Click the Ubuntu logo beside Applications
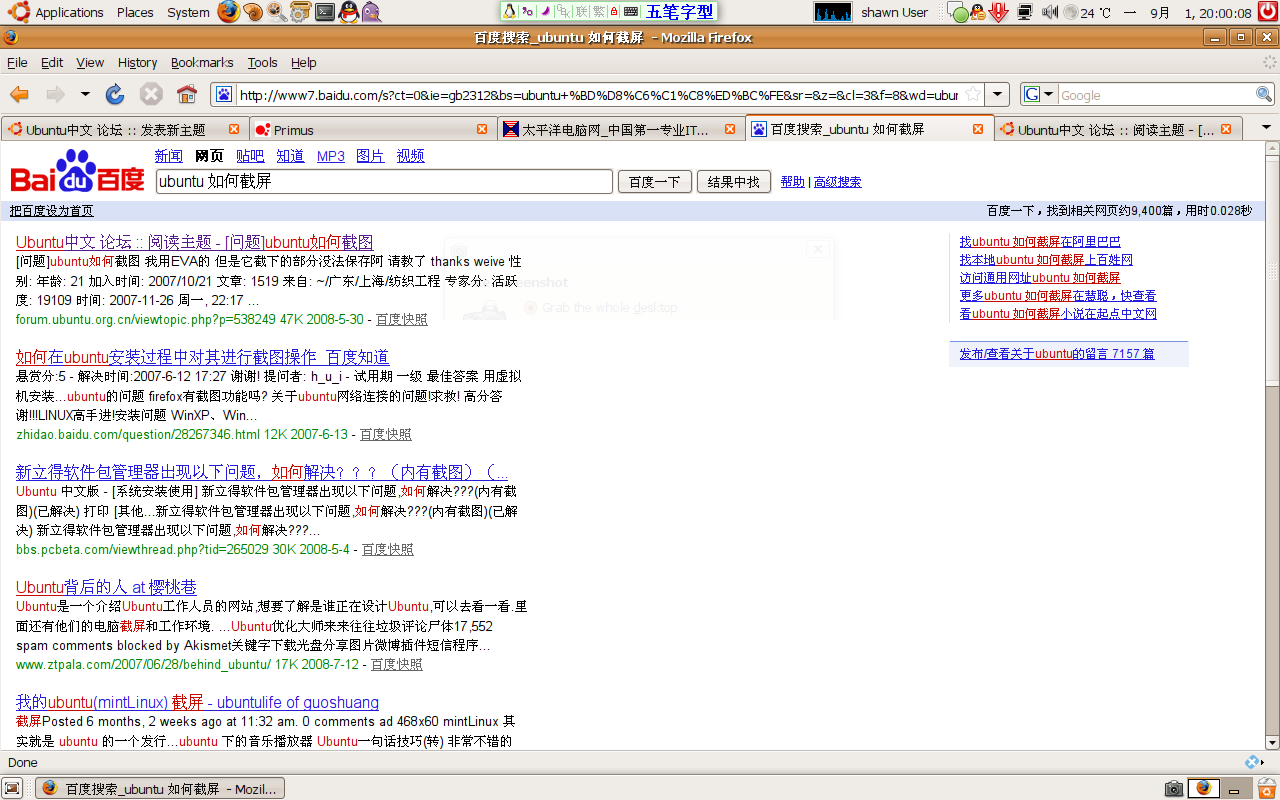Image resolution: width=1280 pixels, height=800 pixels. (18, 12)
